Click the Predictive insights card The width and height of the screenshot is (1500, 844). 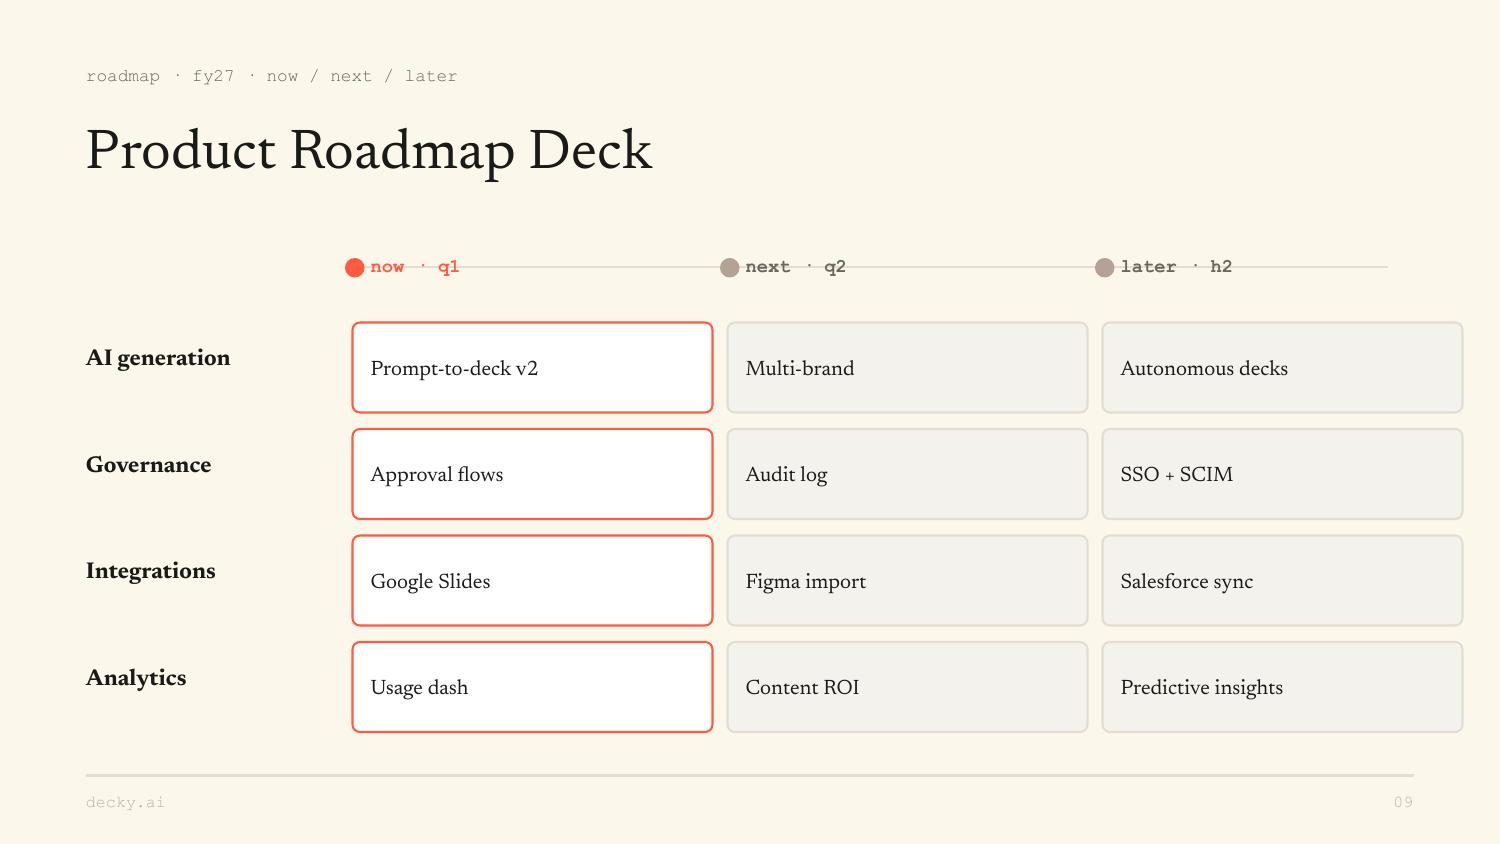pyautogui.click(x=1282, y=687)
